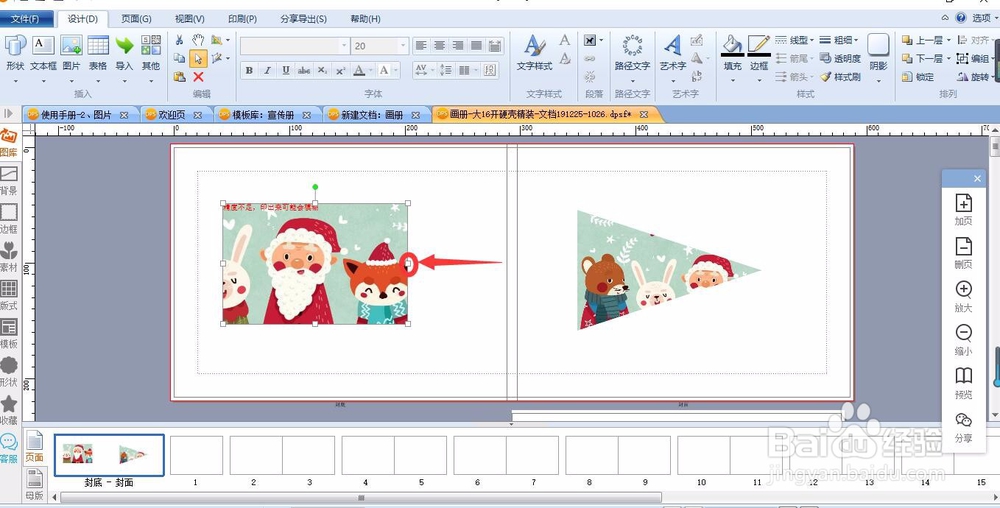Toggle underline formatting button
The width and height of the screenshot is (1000, 508).
[286, 70]
